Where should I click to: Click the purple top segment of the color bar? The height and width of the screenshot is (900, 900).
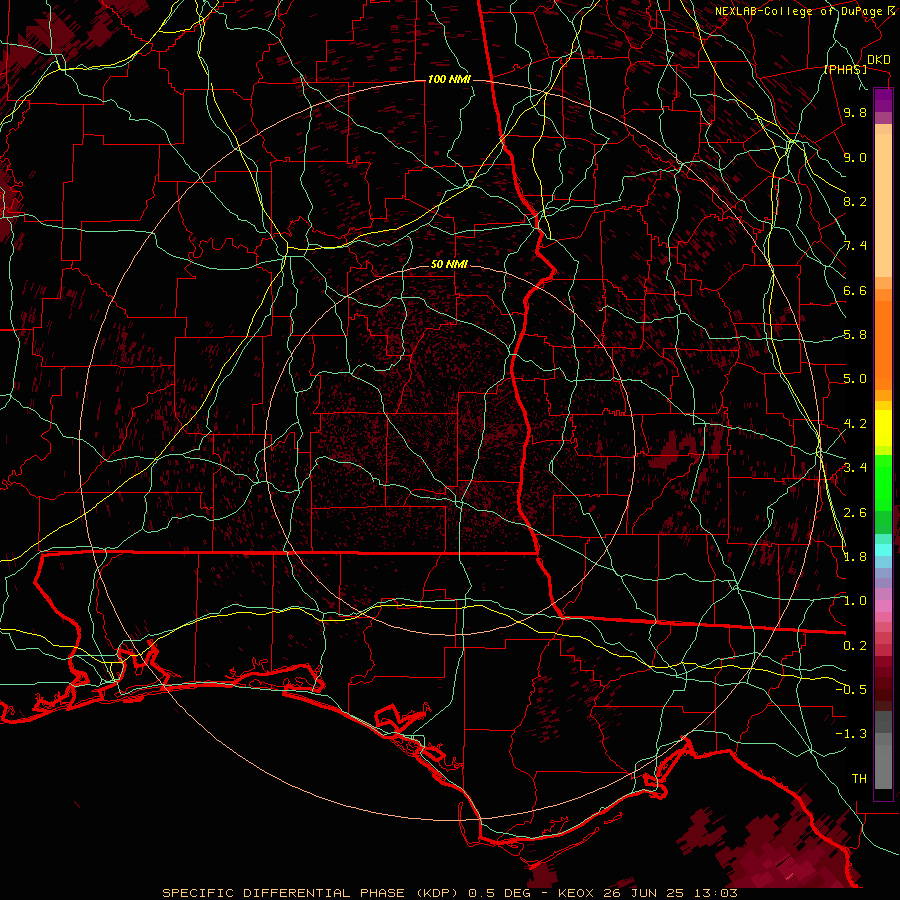pyautogui.click(x=883, y=100)
